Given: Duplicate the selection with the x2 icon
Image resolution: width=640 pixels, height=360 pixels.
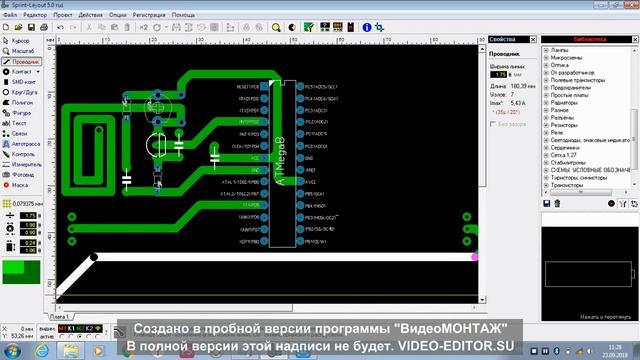Looking at the screenshot, I should coord(143,27).
